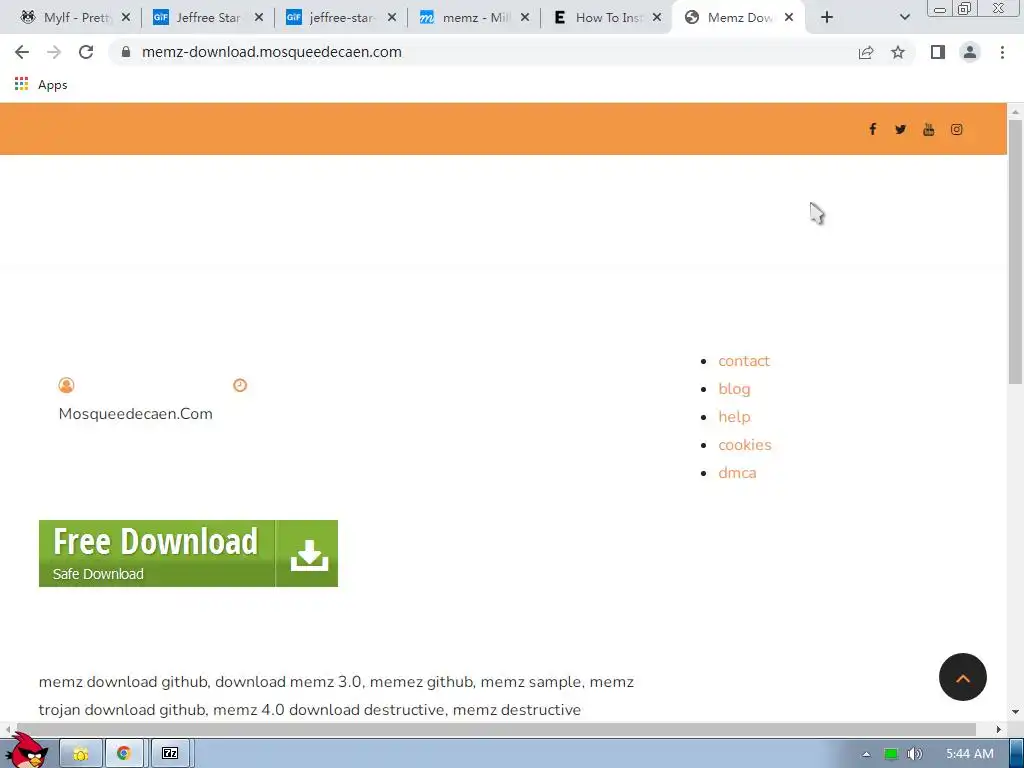Click the horizontal scrollbar right arrow

point(999,729)
